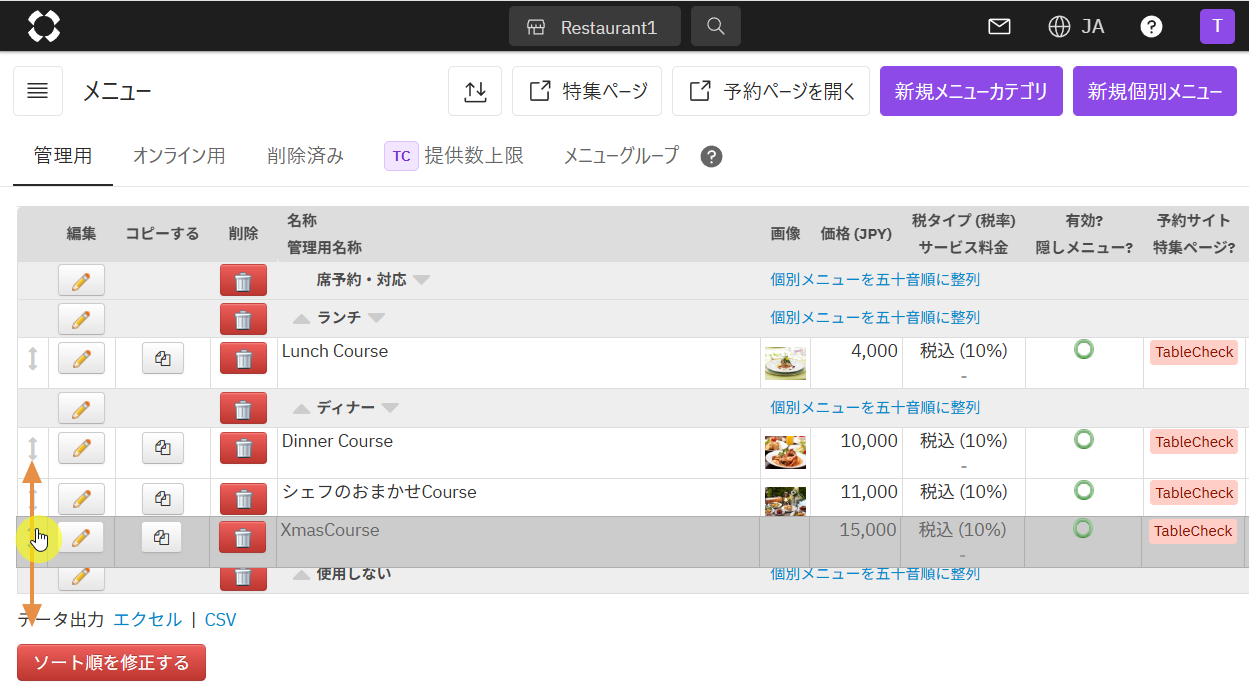
Task: Sort ランチ items in 五十音順
Action: tap(875, 318)
